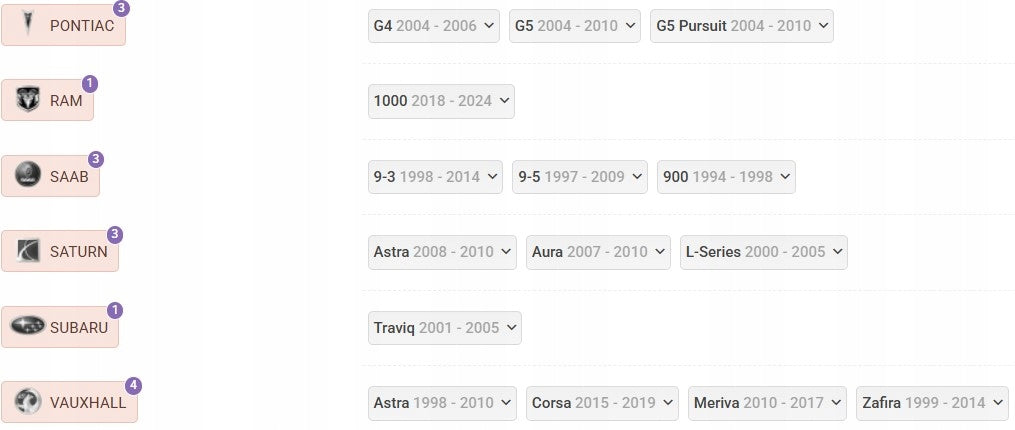Click the Pontiac logo icon
Image resolution: width=1015 pixels, height=430 pixels.
[27, 25]
